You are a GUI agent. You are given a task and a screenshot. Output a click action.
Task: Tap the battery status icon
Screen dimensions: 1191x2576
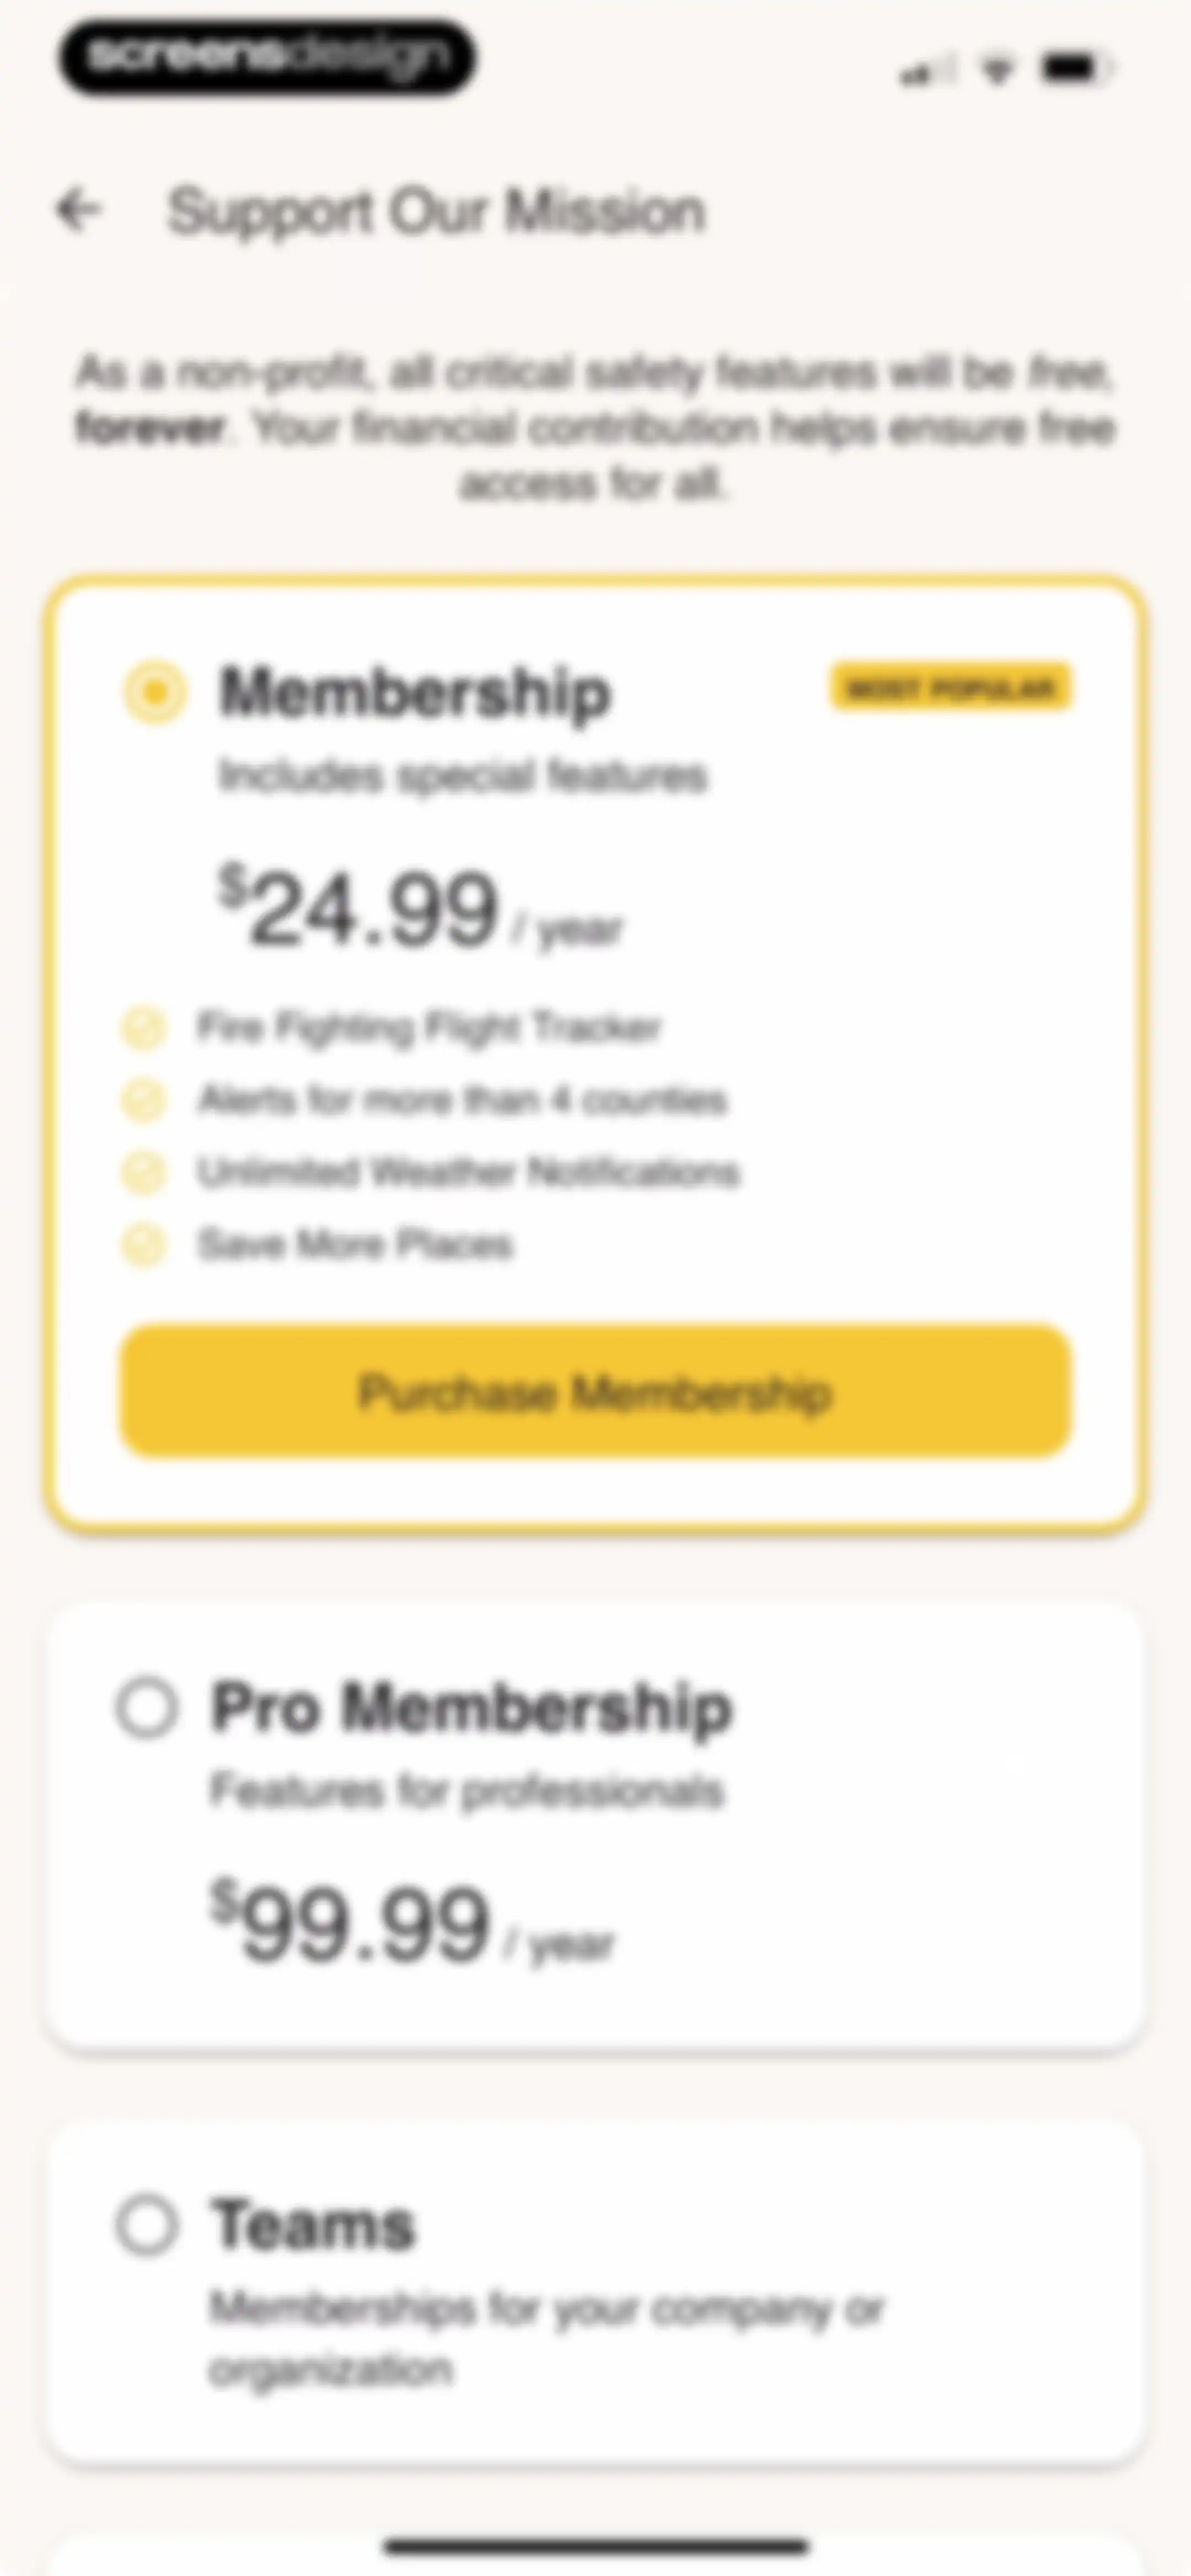pos(1076,69)
